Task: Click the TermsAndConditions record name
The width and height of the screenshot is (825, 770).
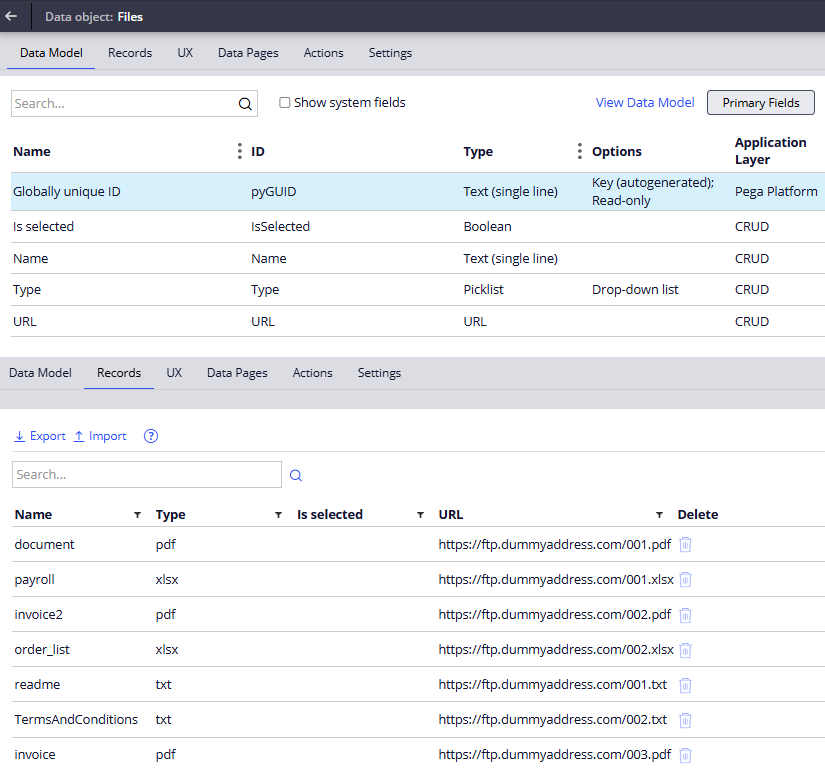Action: (76, 719)
